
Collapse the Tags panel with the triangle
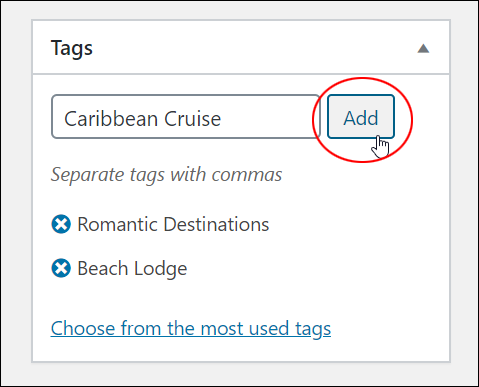(x=423, y=49)
